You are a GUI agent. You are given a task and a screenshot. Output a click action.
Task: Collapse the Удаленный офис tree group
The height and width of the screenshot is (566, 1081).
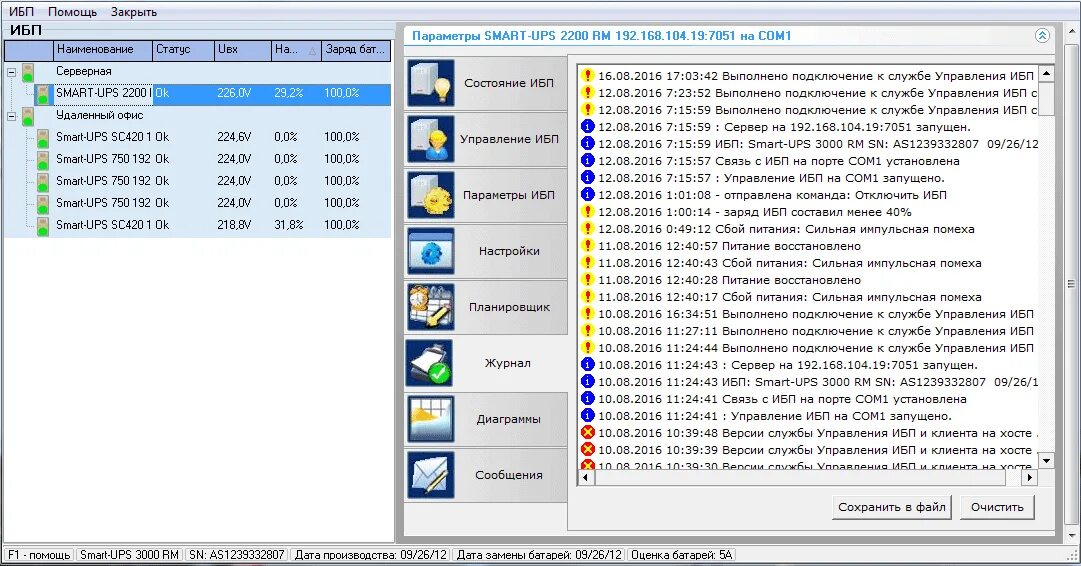[12, 116]
